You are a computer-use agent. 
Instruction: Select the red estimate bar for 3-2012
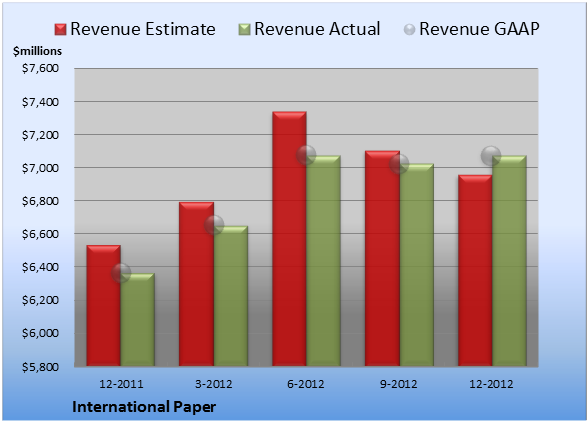(196, 284)
